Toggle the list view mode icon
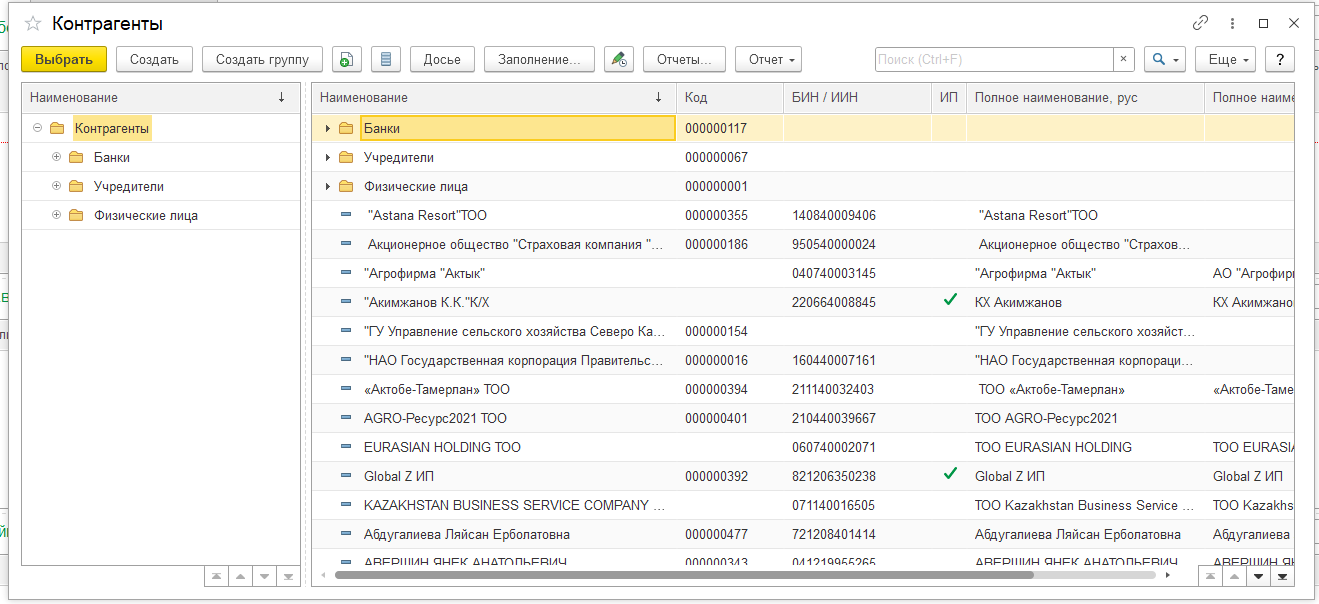Viewport: 1319px width, 604px height. coord(385,60)
